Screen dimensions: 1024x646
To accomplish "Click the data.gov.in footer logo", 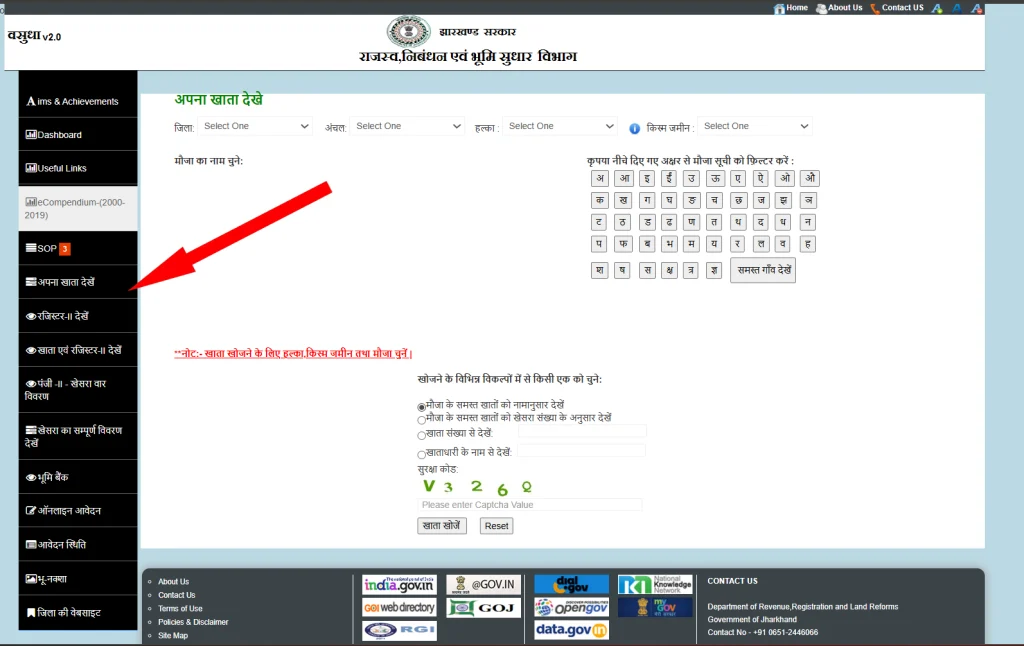I will [x=571, y=630].
